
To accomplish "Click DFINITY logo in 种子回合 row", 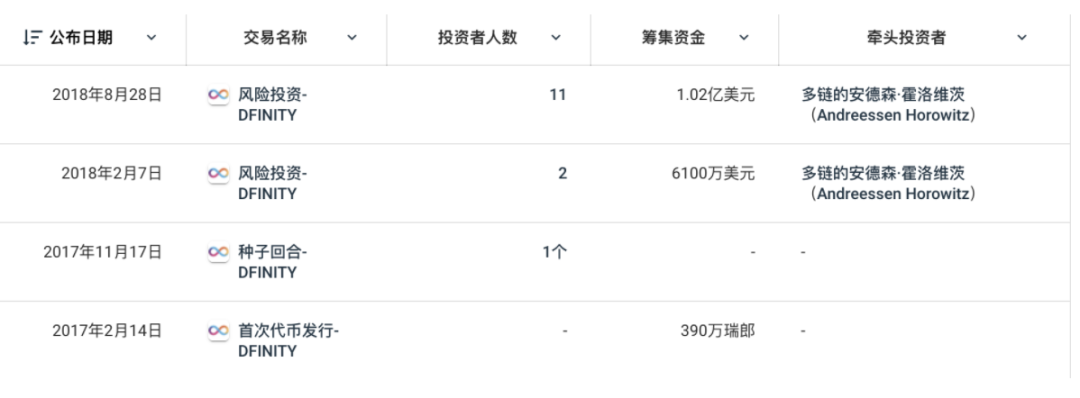I will [x=218, y=252].
